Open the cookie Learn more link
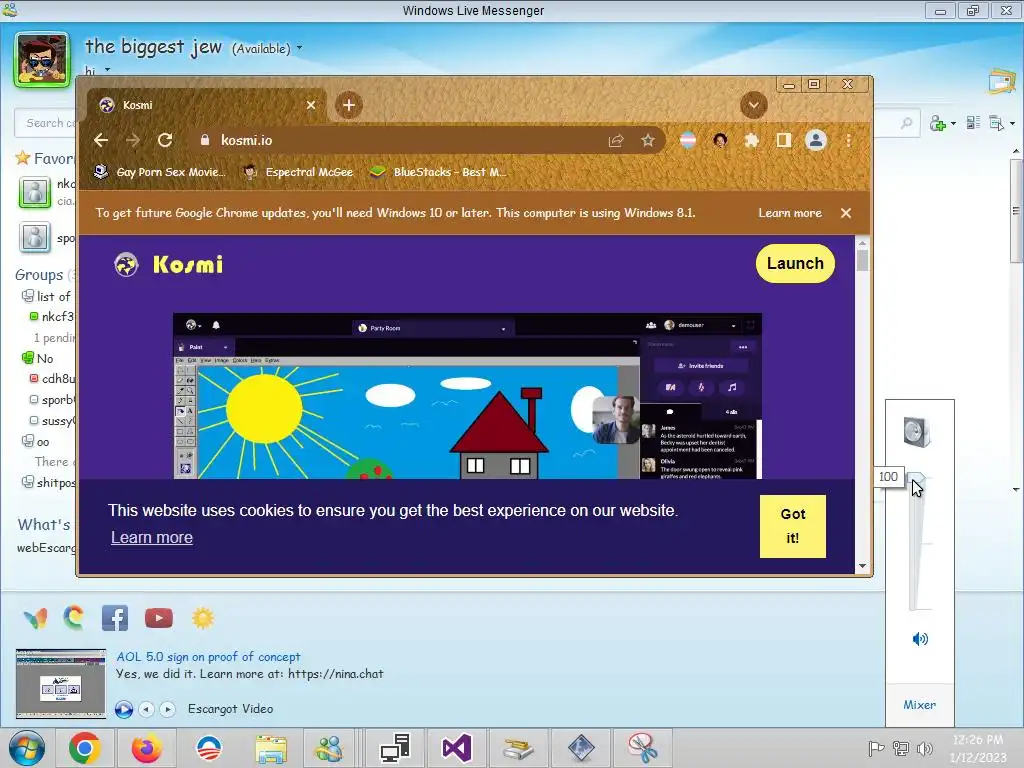This screenshot has width=1024, height=768. click(152, 537)
